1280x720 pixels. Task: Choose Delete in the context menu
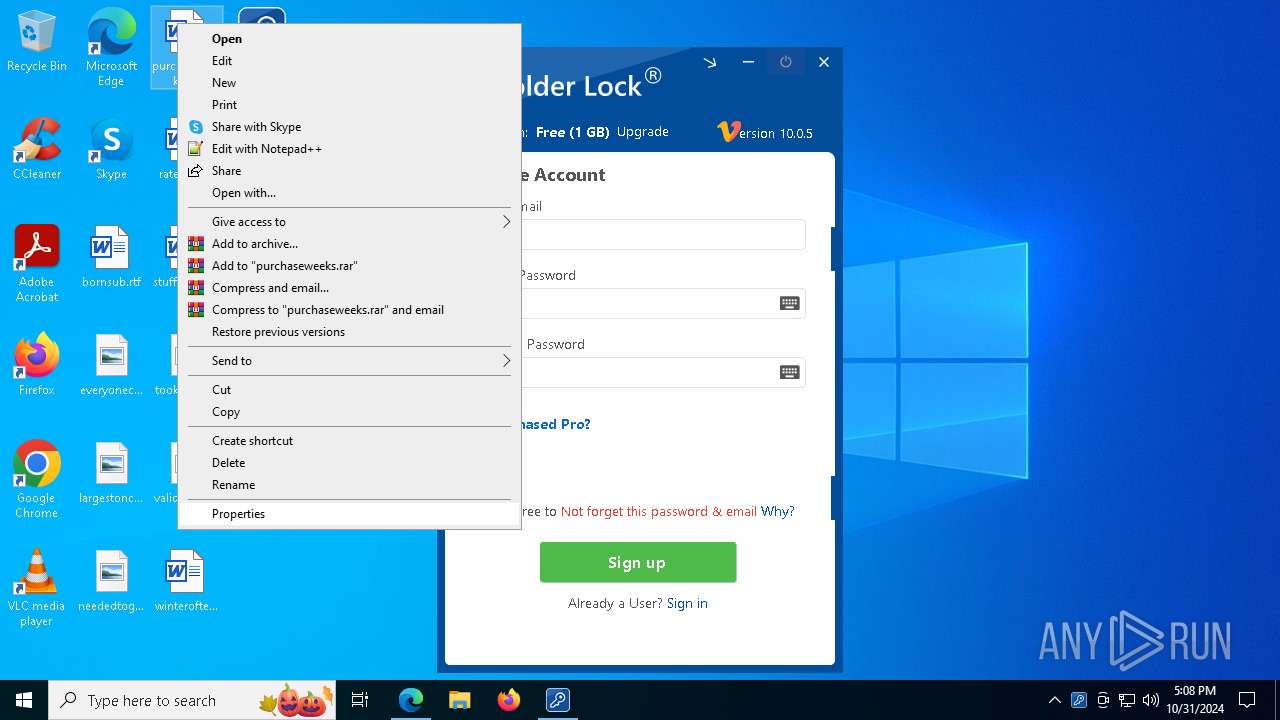[x=349, y=463]
